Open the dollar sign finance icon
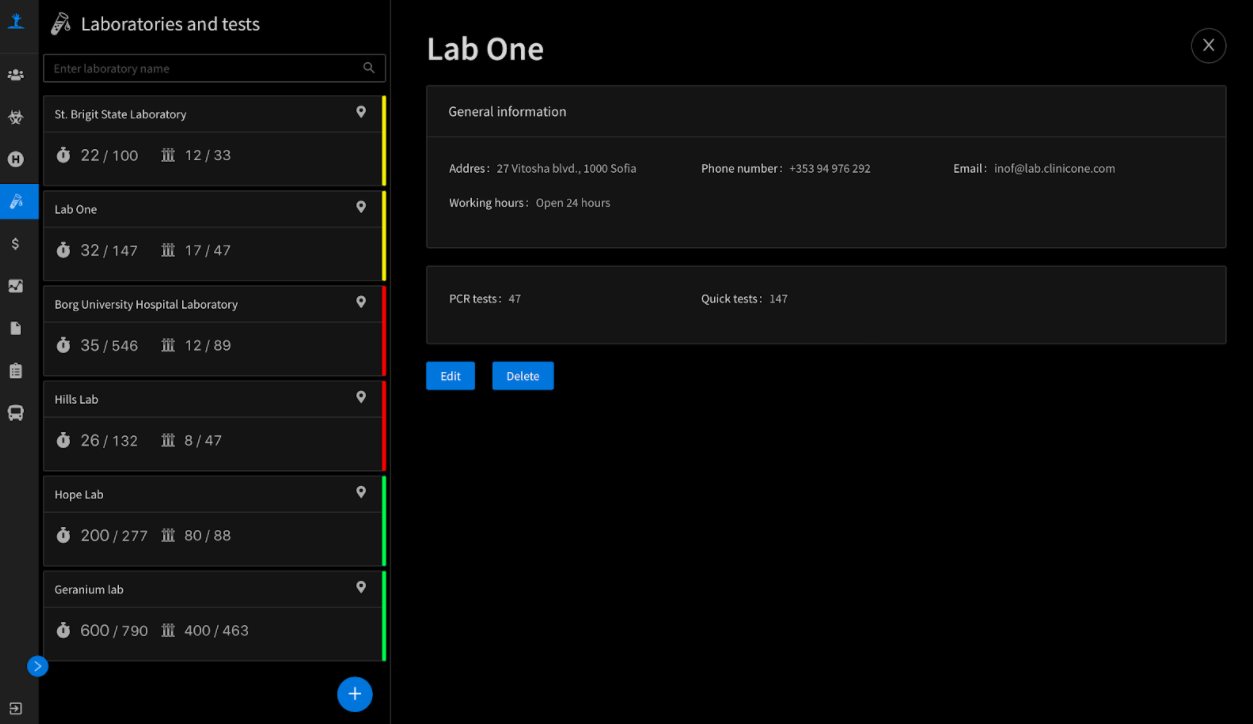 pos(16,243)
